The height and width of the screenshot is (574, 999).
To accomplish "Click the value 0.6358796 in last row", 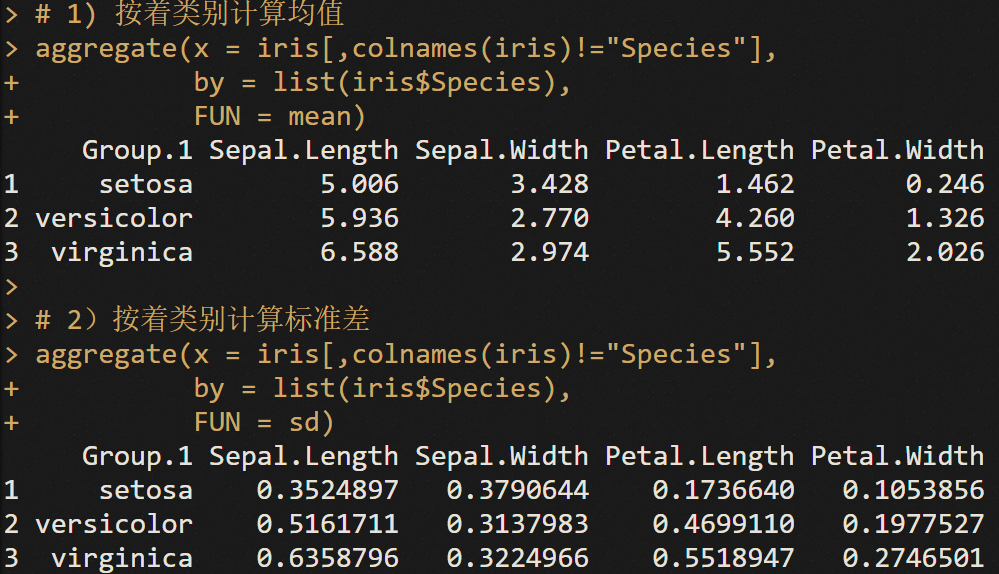I will click(x=327, y=558).
